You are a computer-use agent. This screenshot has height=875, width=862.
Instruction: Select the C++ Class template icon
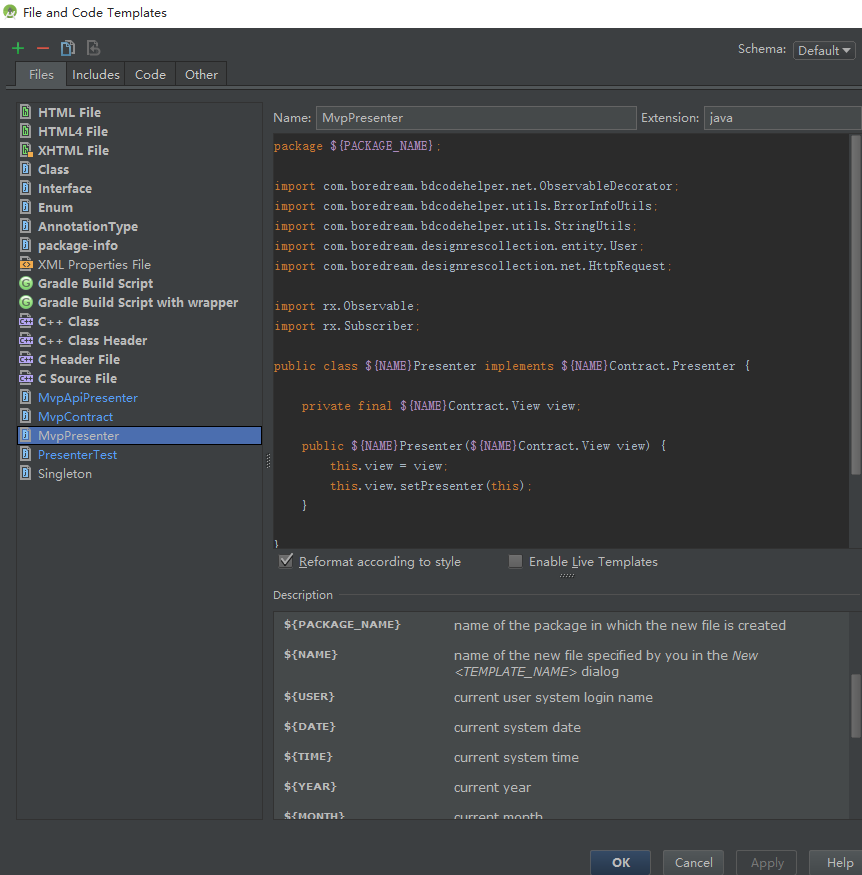tap(27, 321)
